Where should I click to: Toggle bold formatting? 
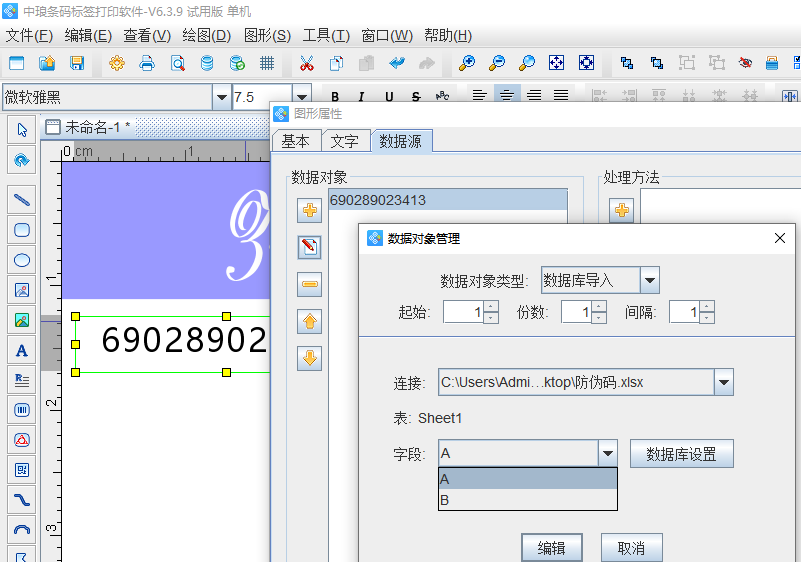(x=335, y=97)
